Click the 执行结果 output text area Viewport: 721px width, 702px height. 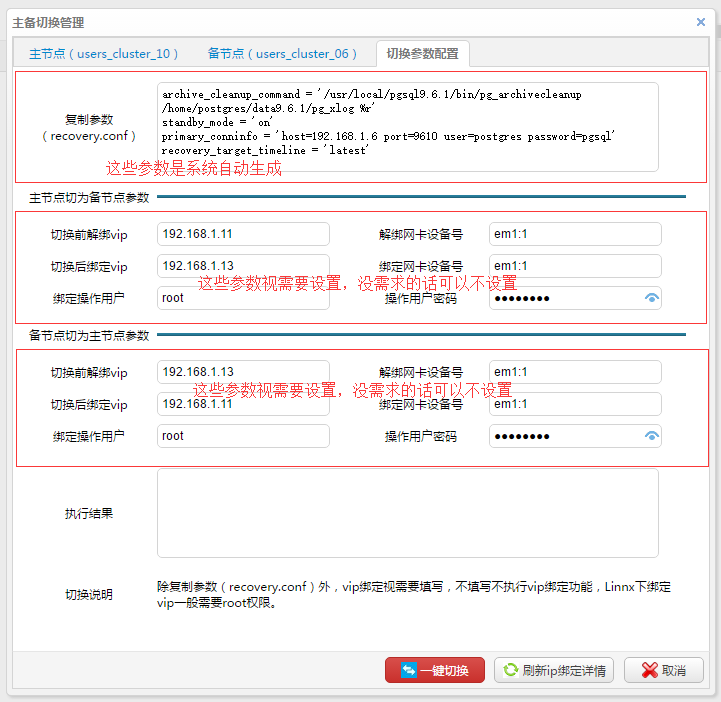click(407, 513)
